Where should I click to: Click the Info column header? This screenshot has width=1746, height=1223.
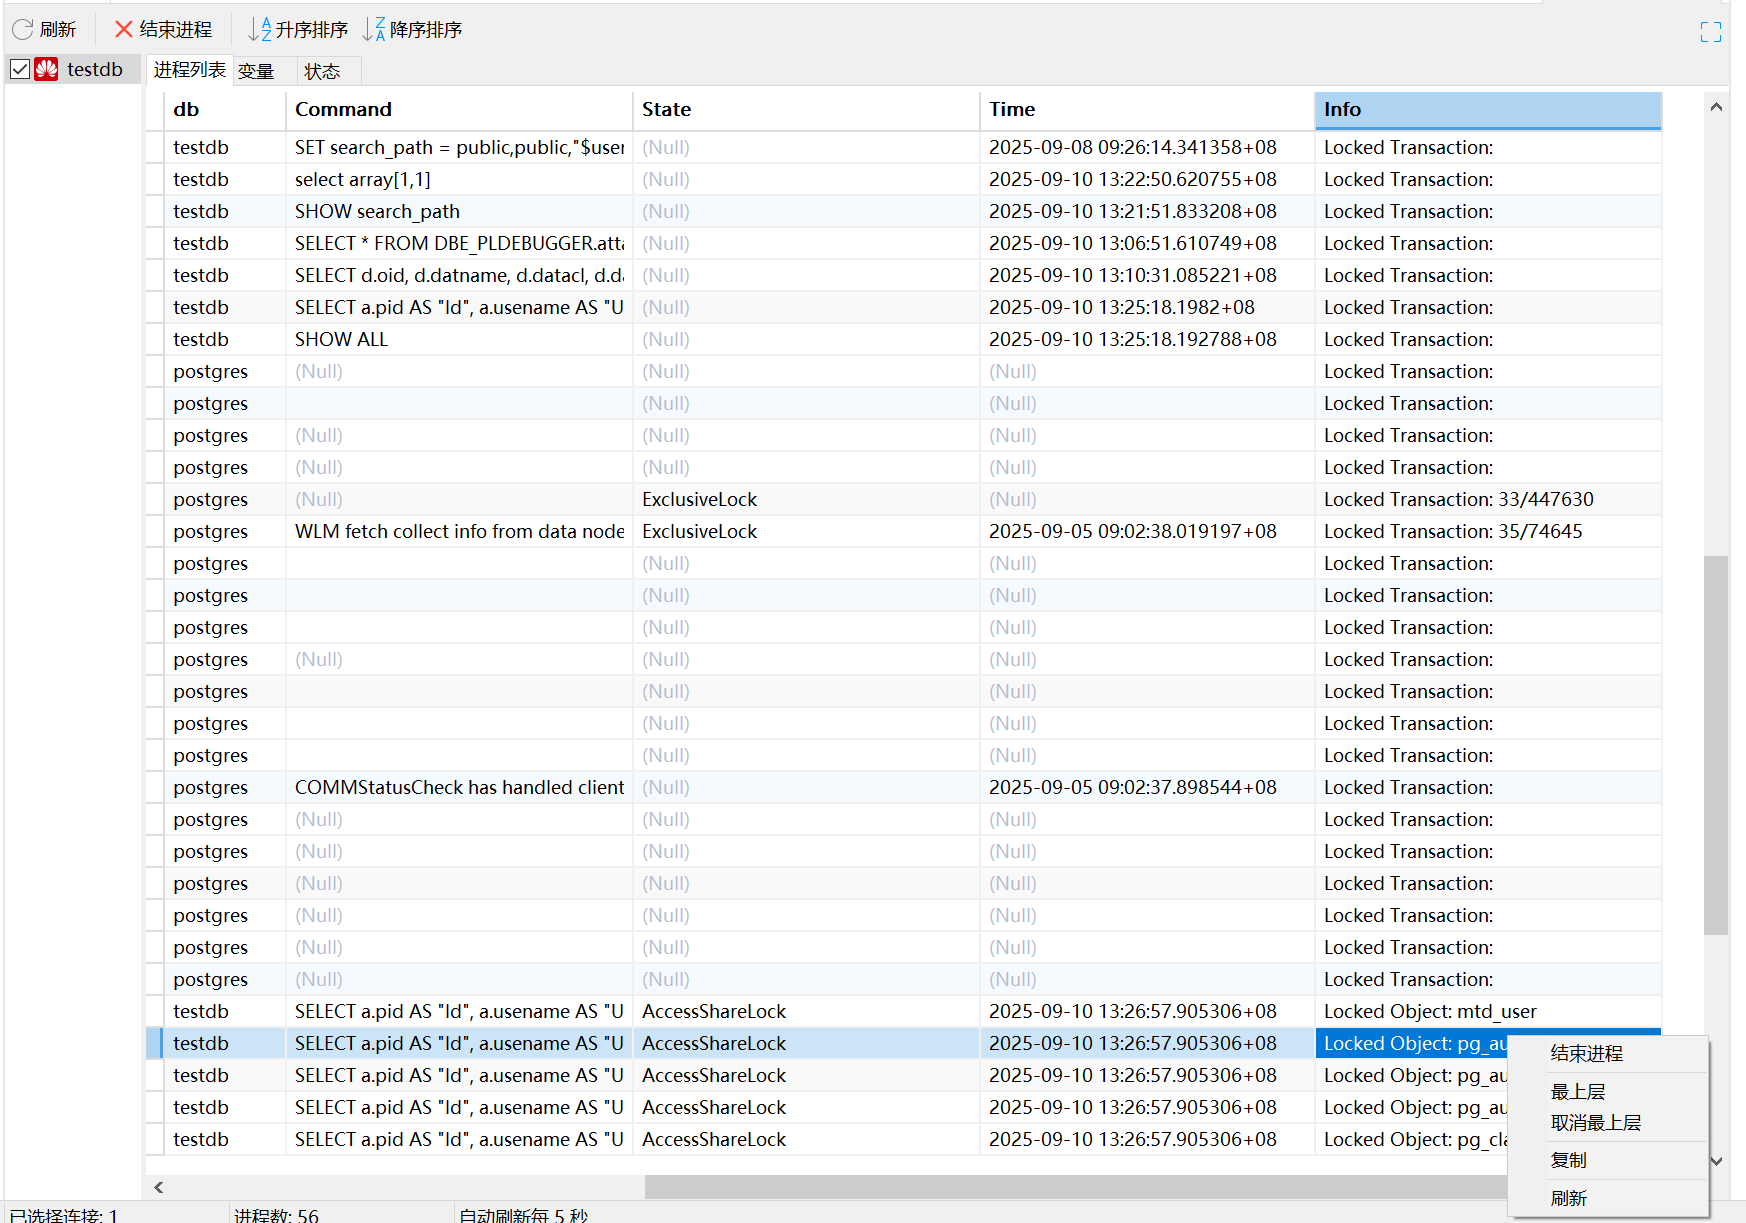[1486, 110]
